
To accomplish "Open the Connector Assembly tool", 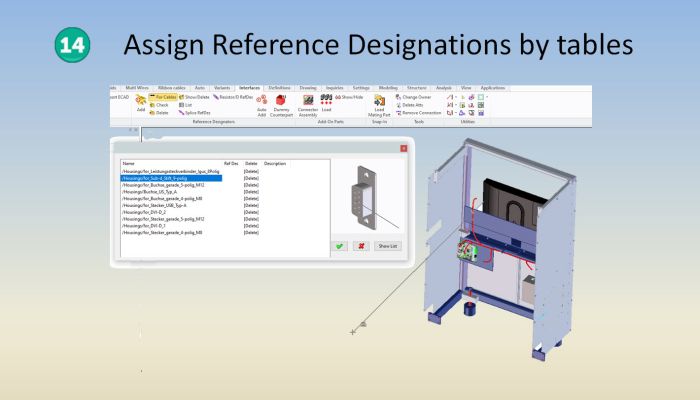I will click(x=308, y=103).
